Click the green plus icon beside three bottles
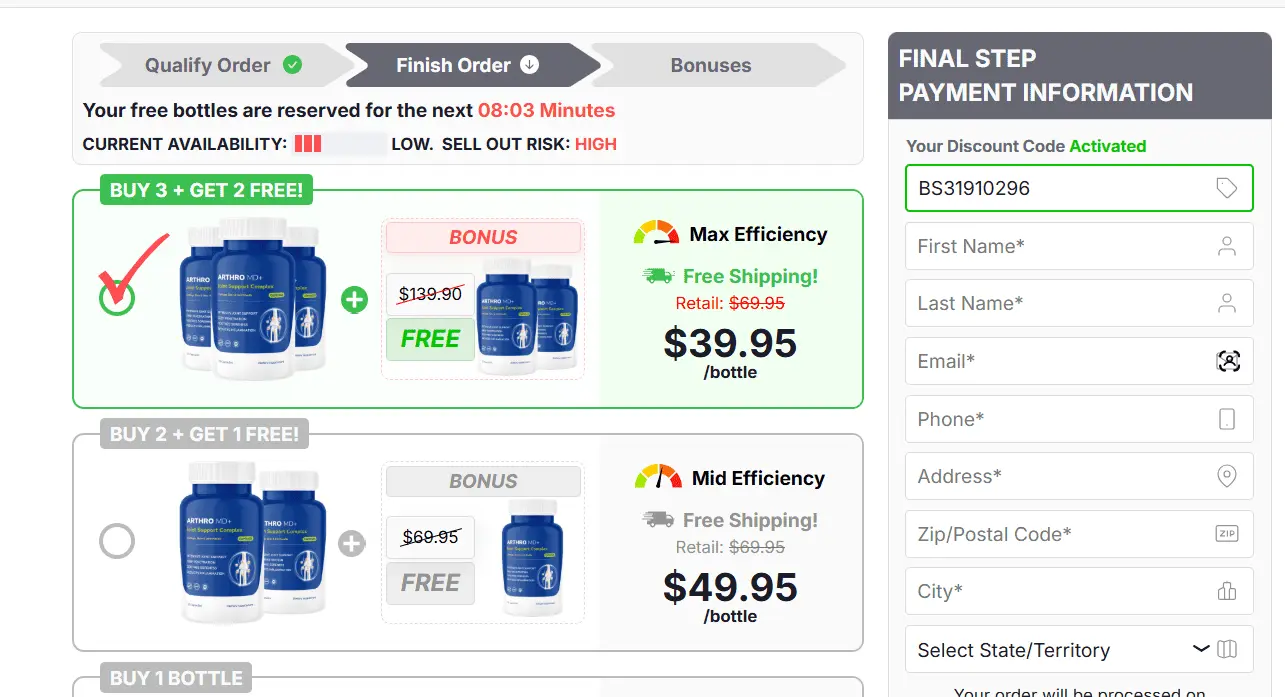Screen dimensions: 1285x697 pos(355,299)
